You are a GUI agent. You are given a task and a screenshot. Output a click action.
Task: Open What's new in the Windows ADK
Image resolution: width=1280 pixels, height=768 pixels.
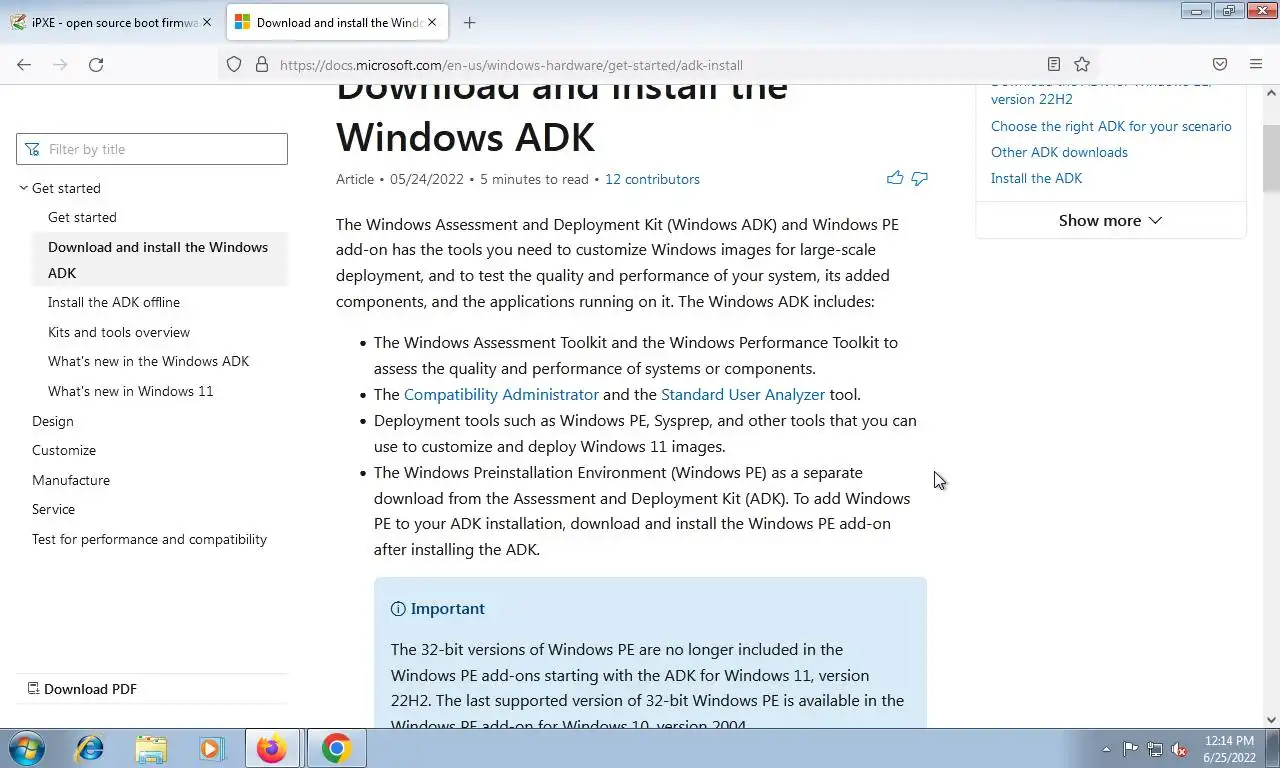148,361
